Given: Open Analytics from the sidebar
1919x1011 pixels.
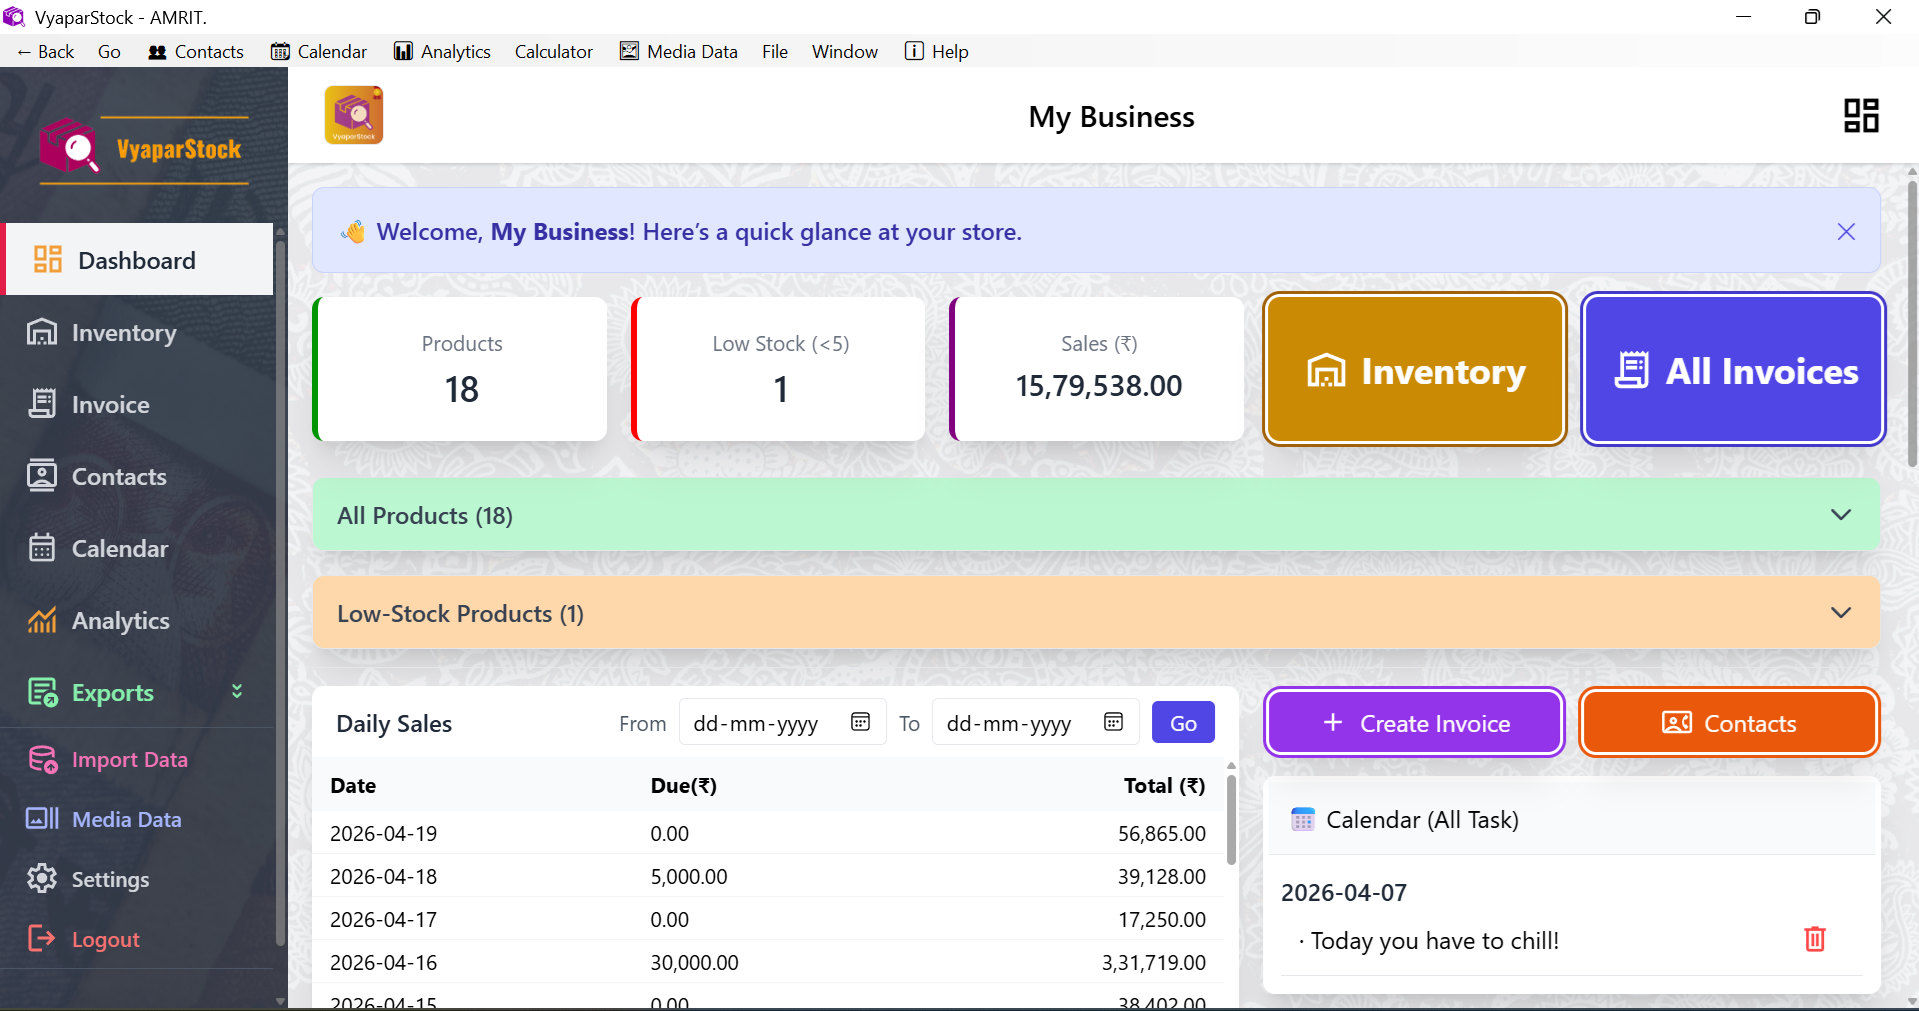Looking at the screenshot, I should (120, 621).
